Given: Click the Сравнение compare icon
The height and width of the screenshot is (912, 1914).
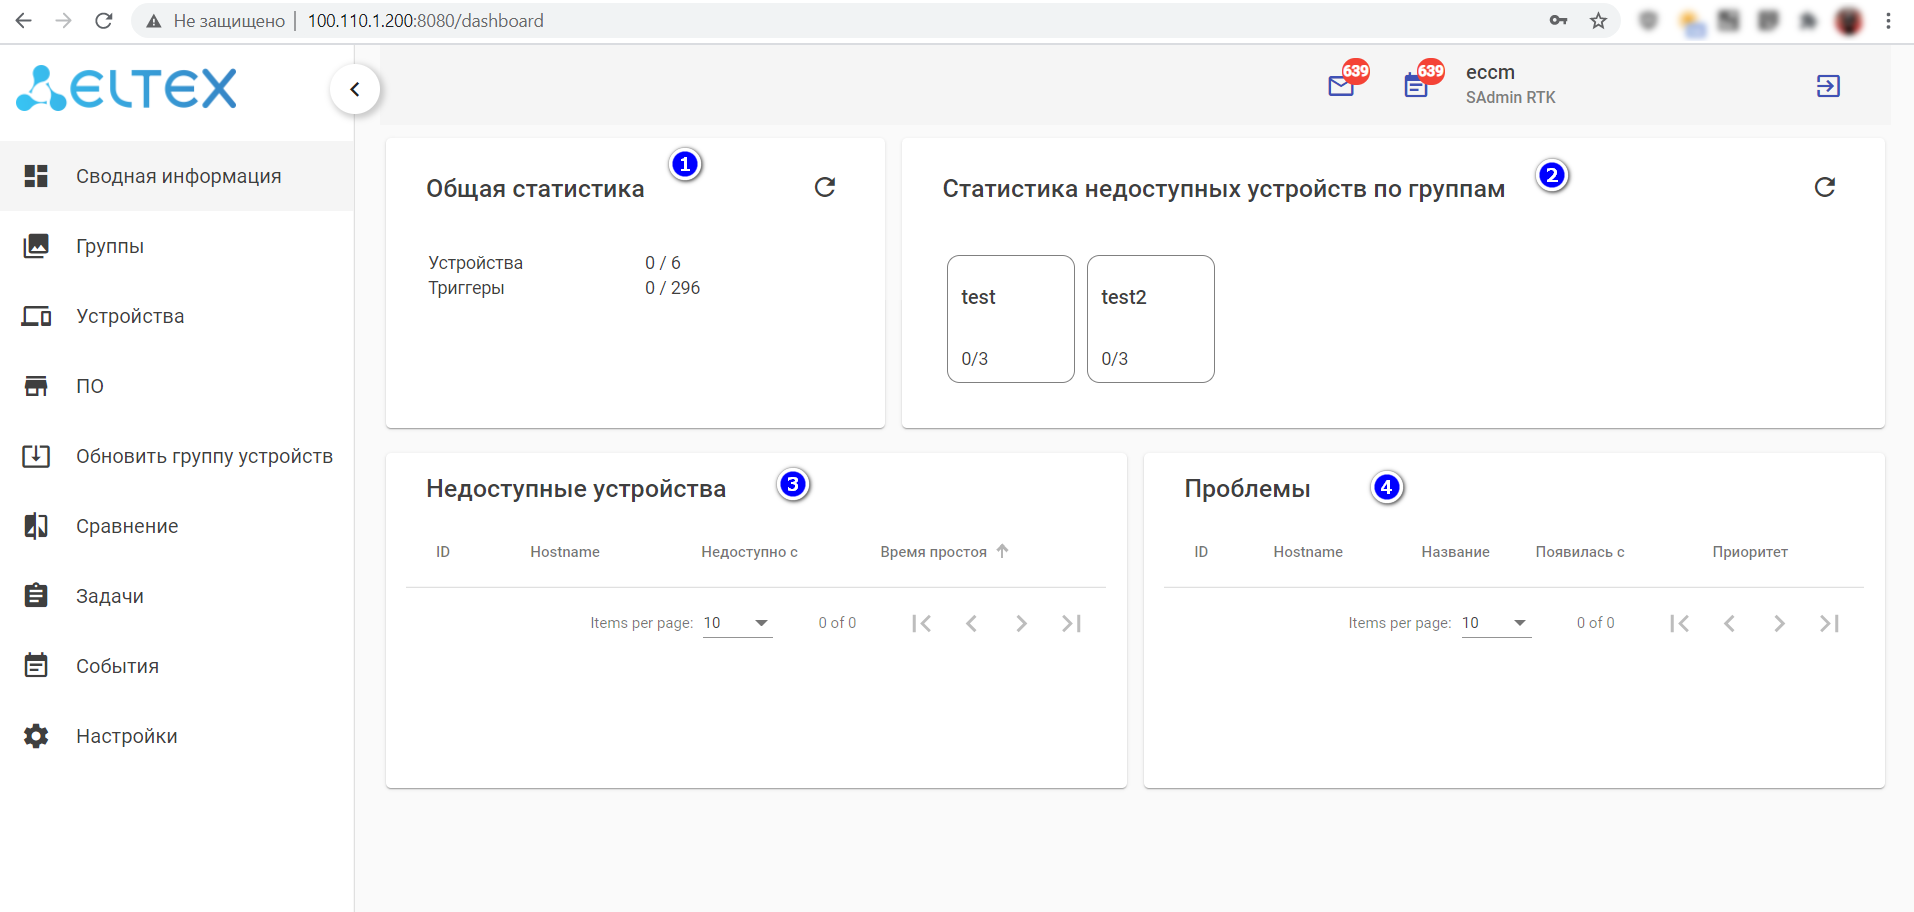Looking at the screenshot, I should (36, 526).
